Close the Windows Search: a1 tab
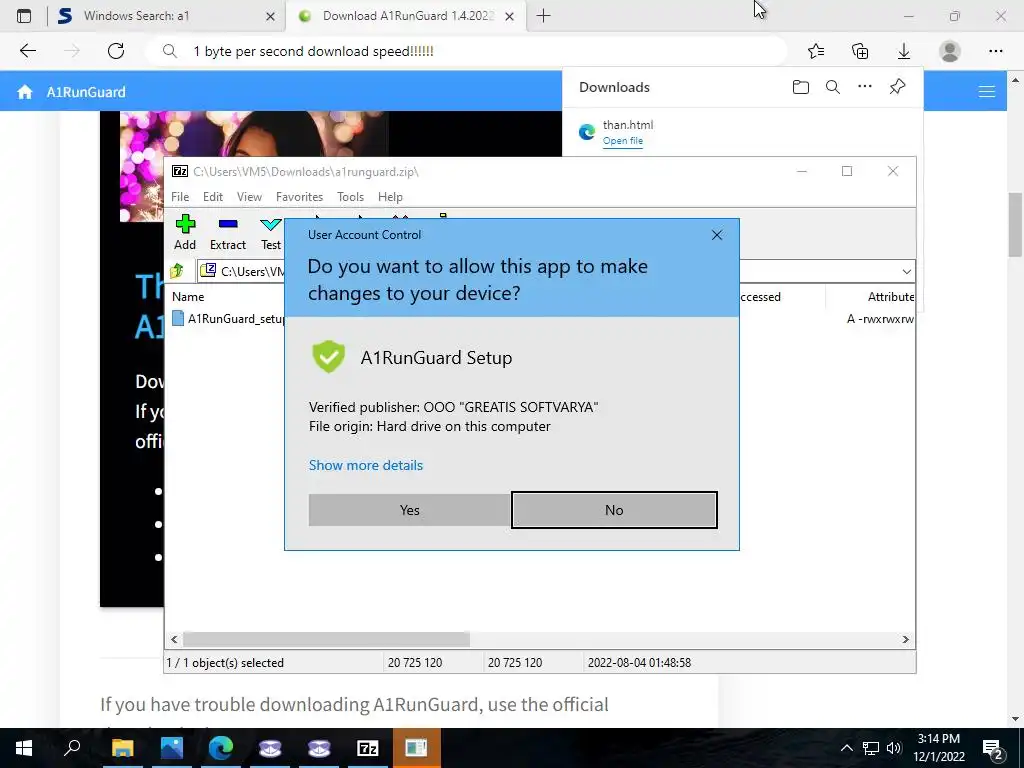The height and width of the screenshot is (768, 1024). tap(270, 16)
